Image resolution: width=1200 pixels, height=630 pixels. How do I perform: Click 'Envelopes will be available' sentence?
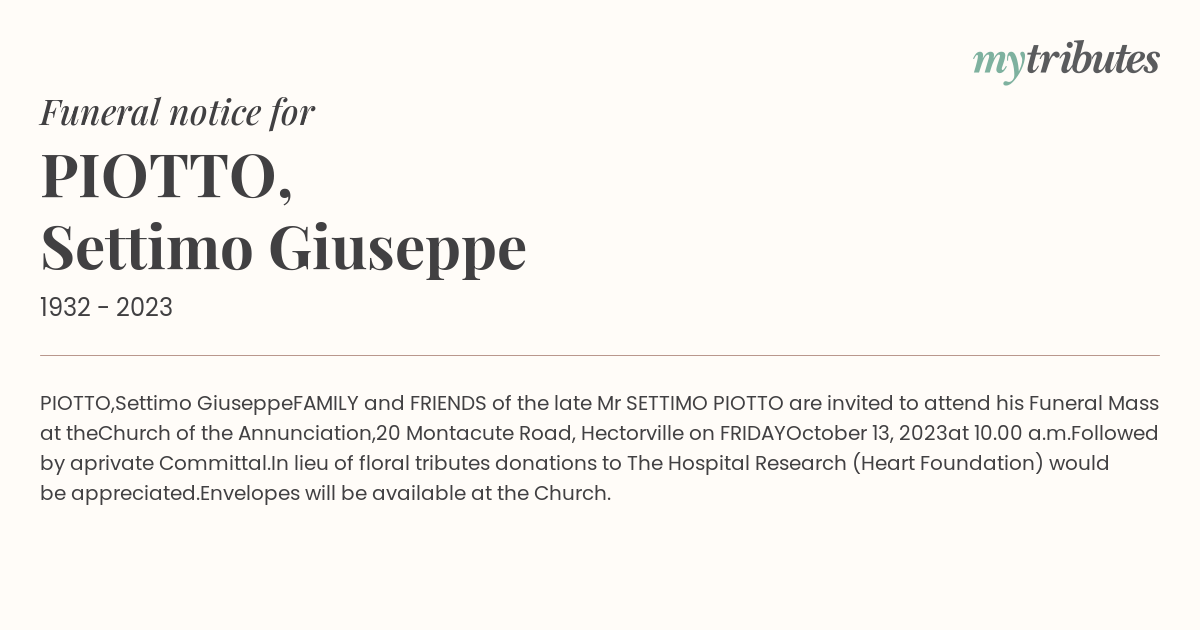point(332,494)
